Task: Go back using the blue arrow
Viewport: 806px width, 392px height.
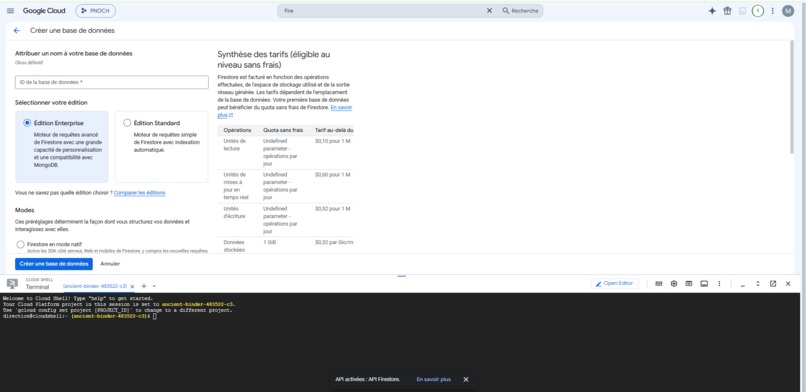Action: pos(16,31)
